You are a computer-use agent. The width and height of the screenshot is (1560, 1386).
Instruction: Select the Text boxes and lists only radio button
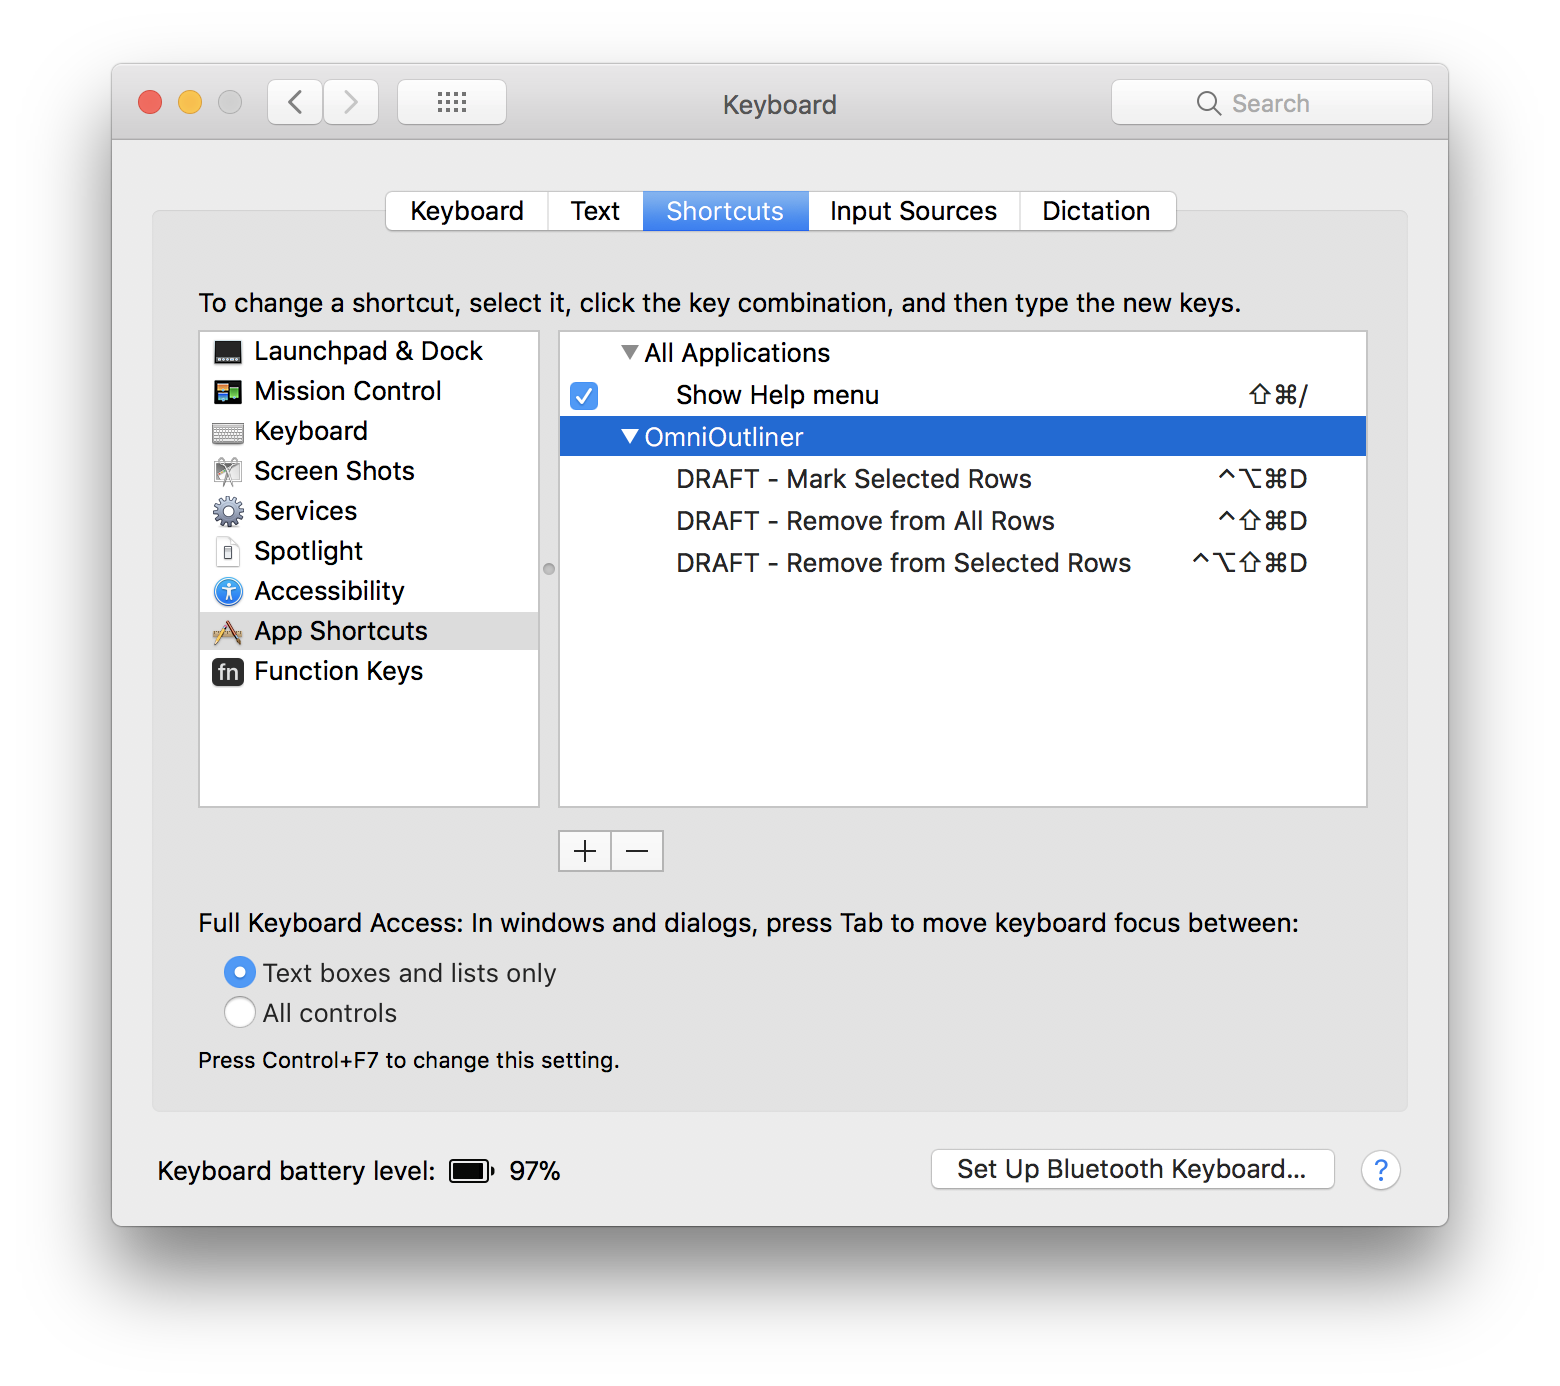(x=240, y=972)
